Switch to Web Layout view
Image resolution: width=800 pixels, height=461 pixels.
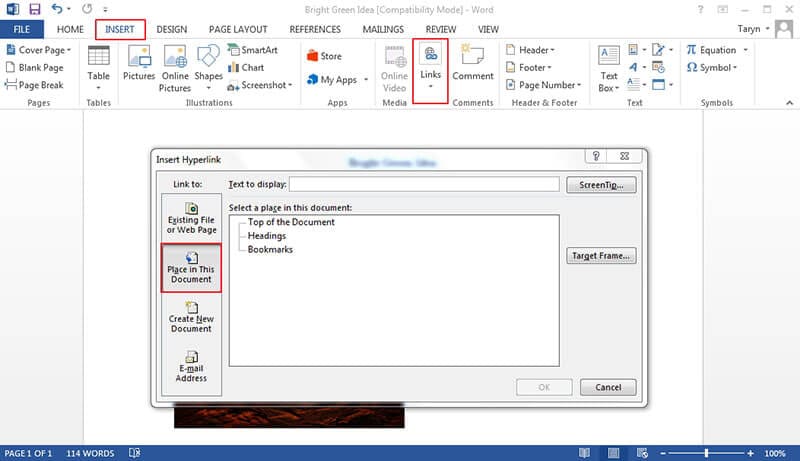[x=642, y=453]
